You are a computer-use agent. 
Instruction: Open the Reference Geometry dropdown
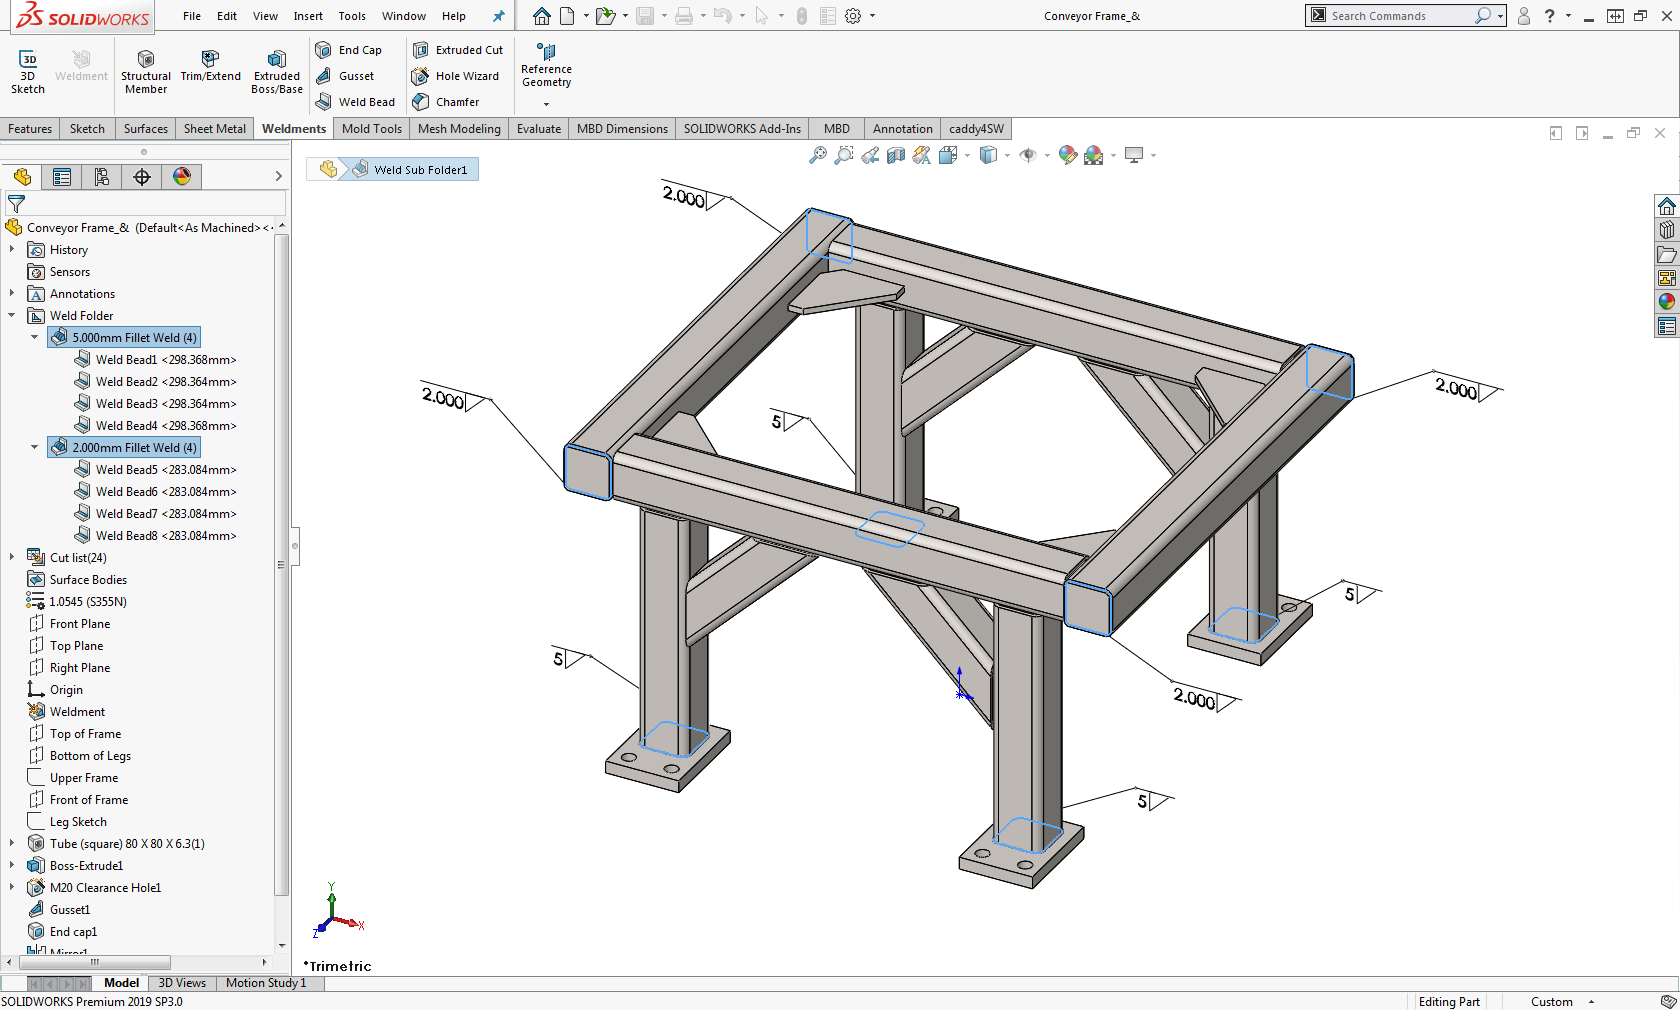(546, 103)
